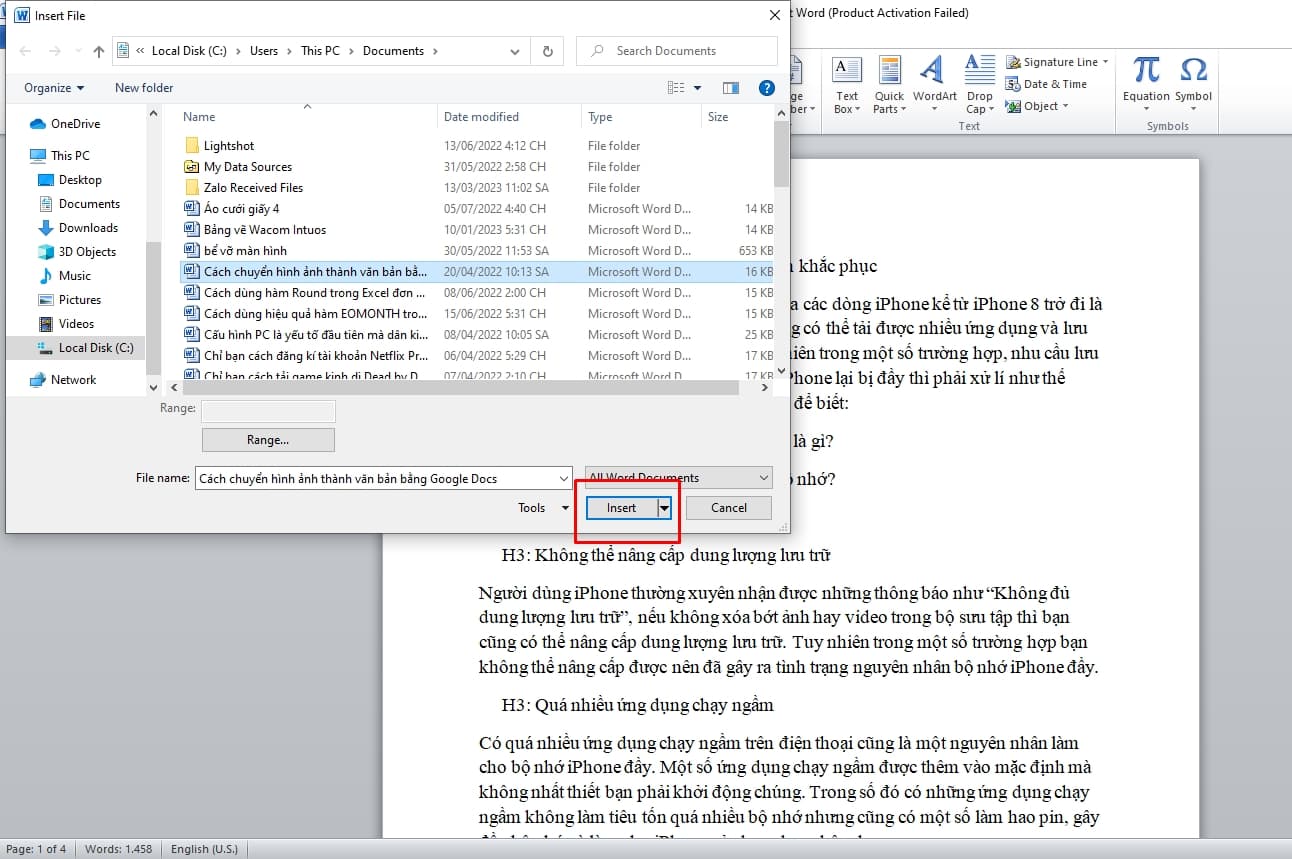Insert a Signature Line in Word
This screenshot has width=1292, height=859.
1057,62
